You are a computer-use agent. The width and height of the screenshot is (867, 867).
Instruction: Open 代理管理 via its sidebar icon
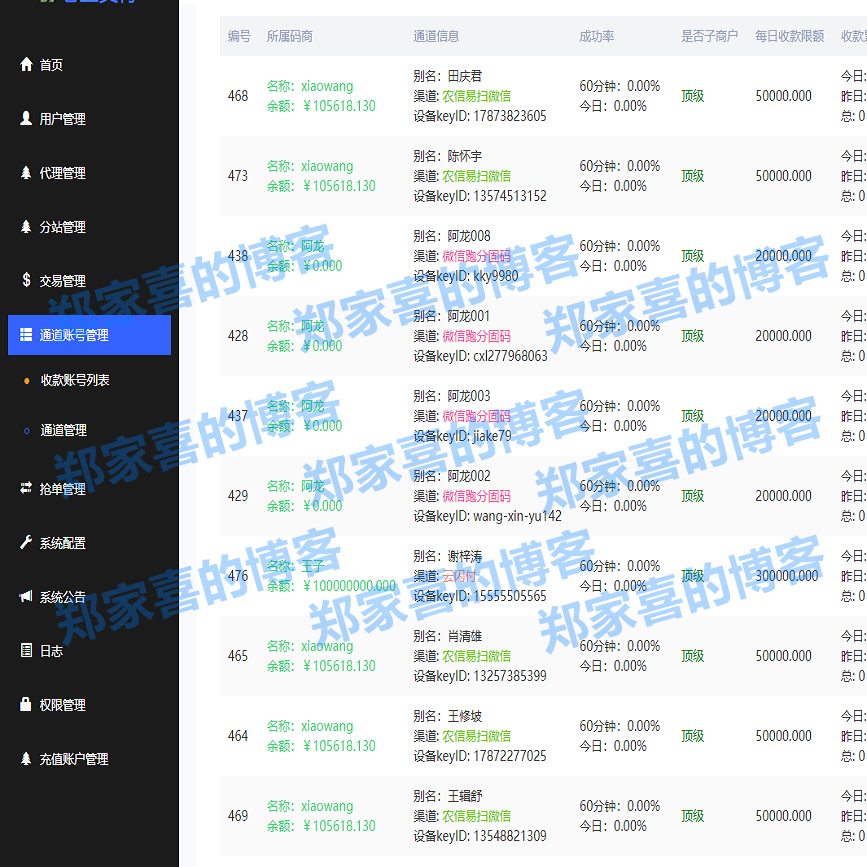coord(26,172)
